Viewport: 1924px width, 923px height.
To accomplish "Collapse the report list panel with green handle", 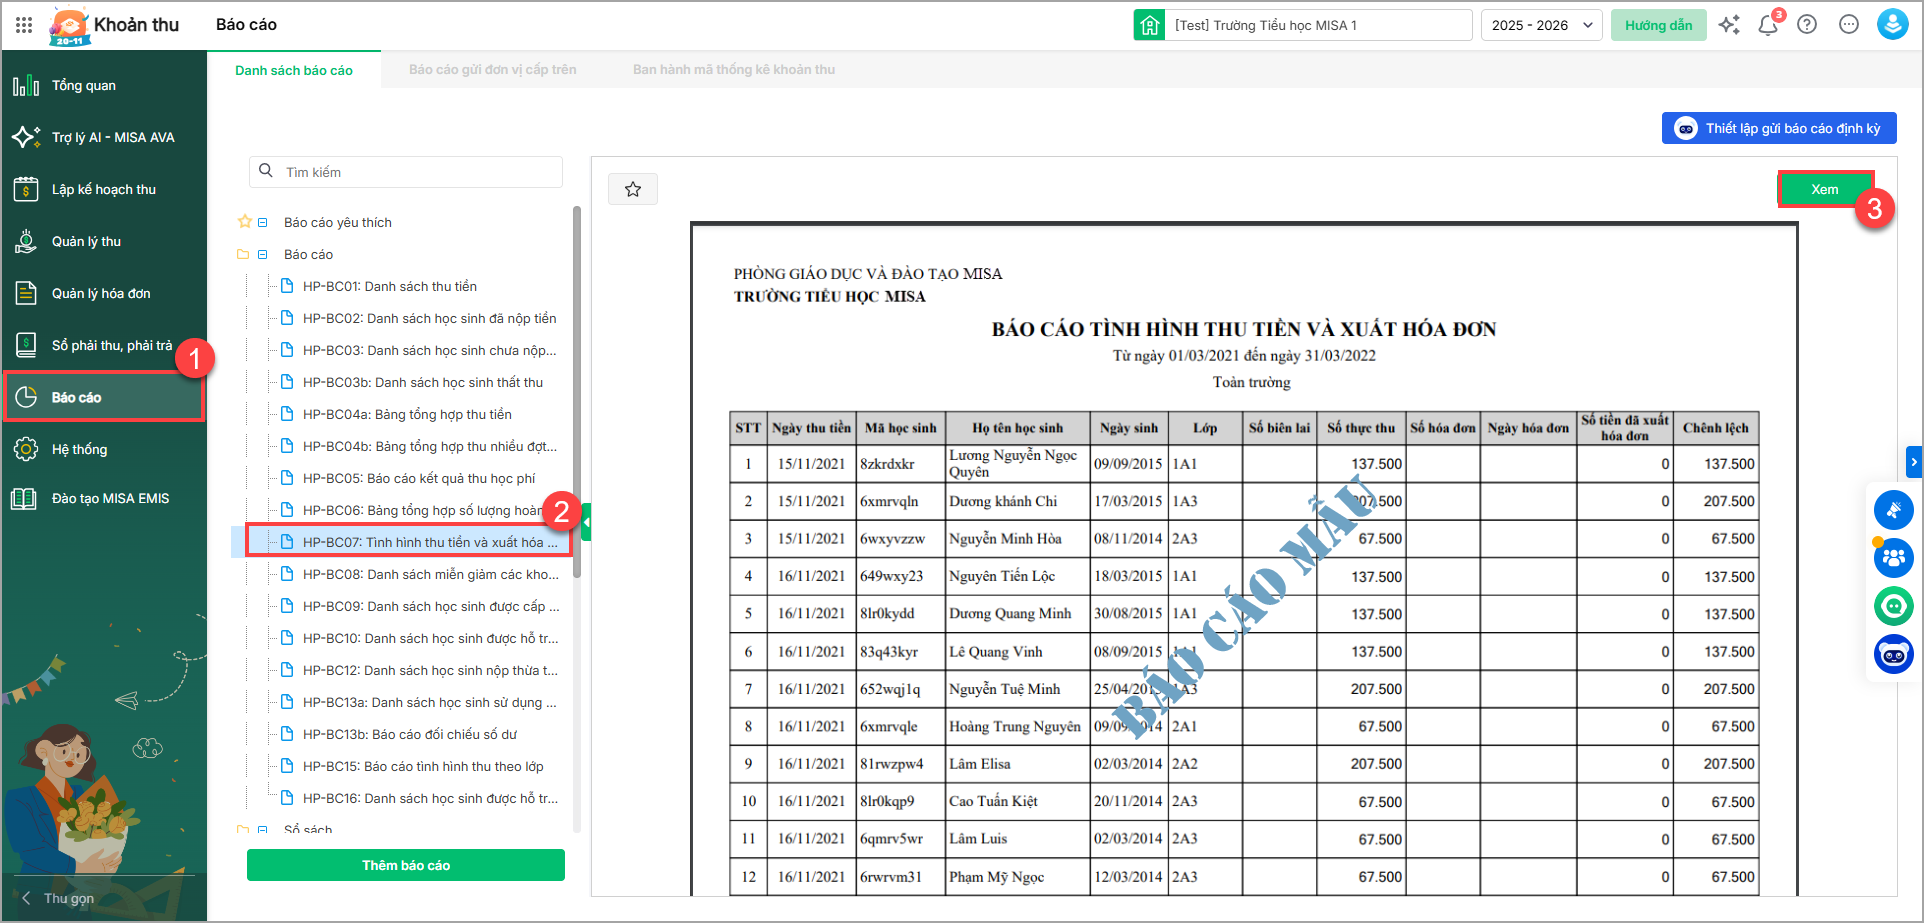I will point(586,522).
